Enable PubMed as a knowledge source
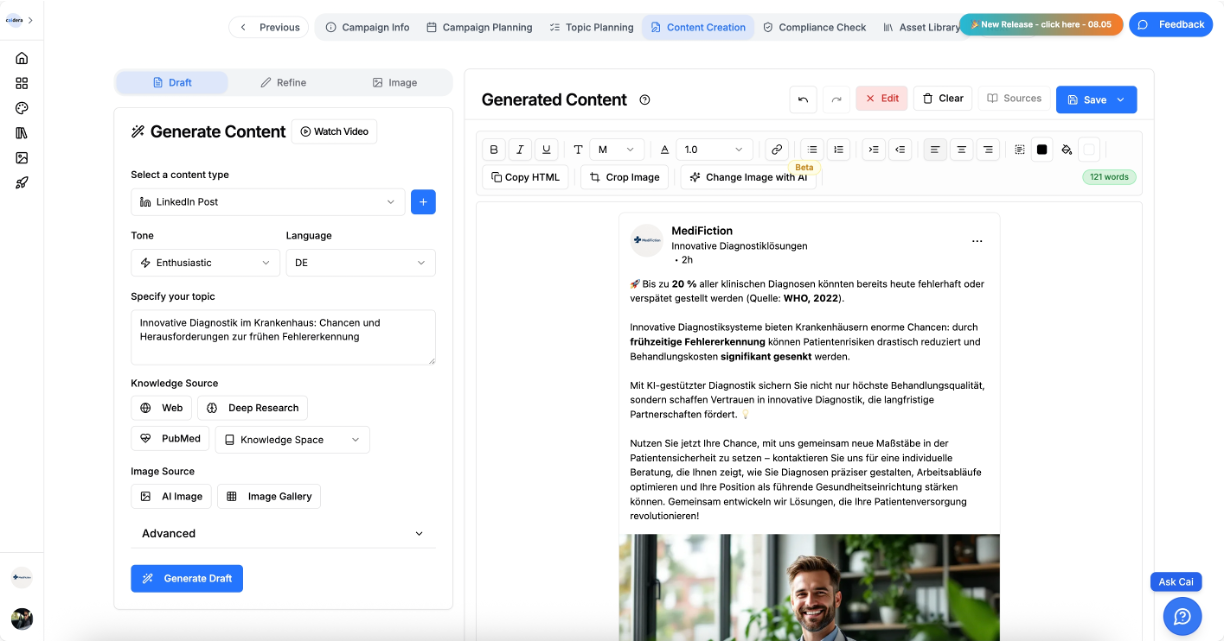 pos(169,438)
